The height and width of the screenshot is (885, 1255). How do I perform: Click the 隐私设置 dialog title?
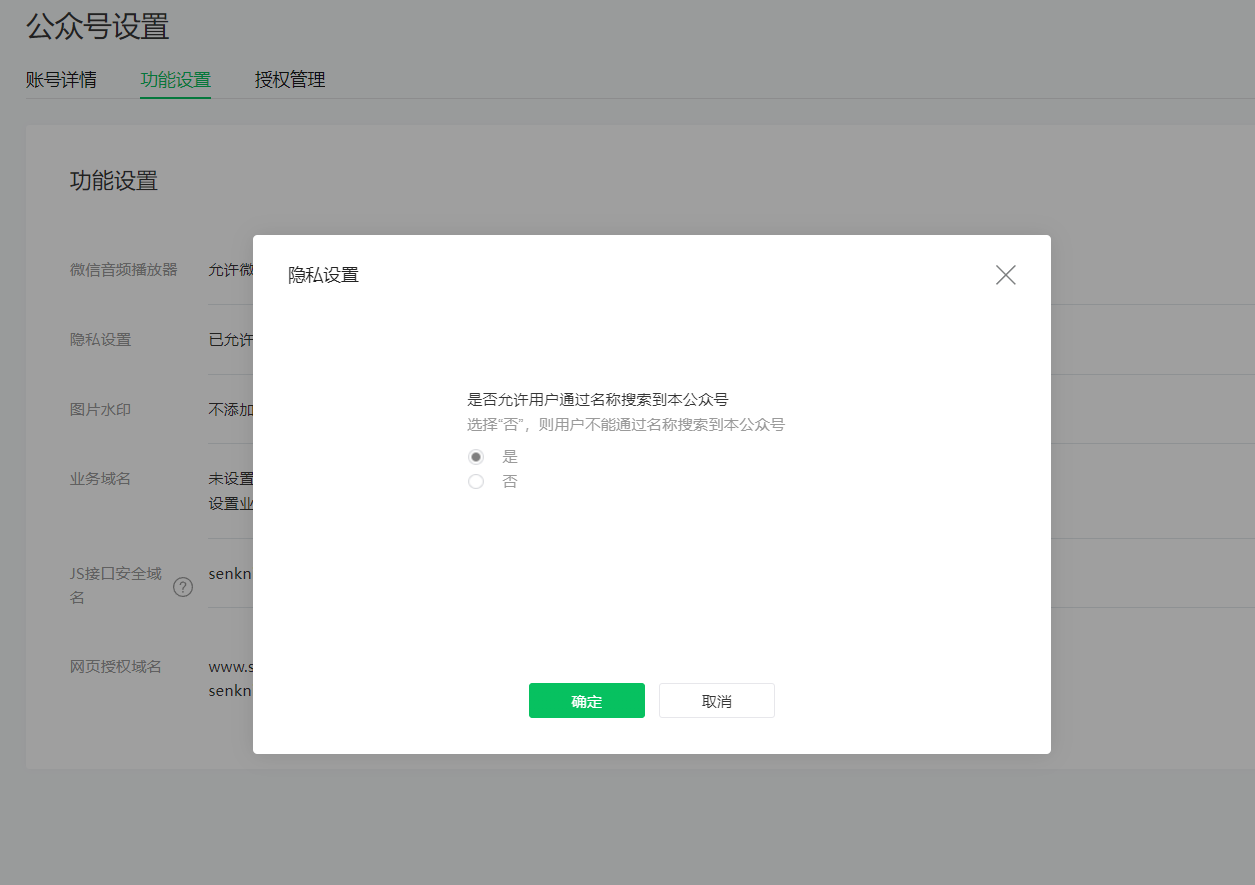coord(323,275)
